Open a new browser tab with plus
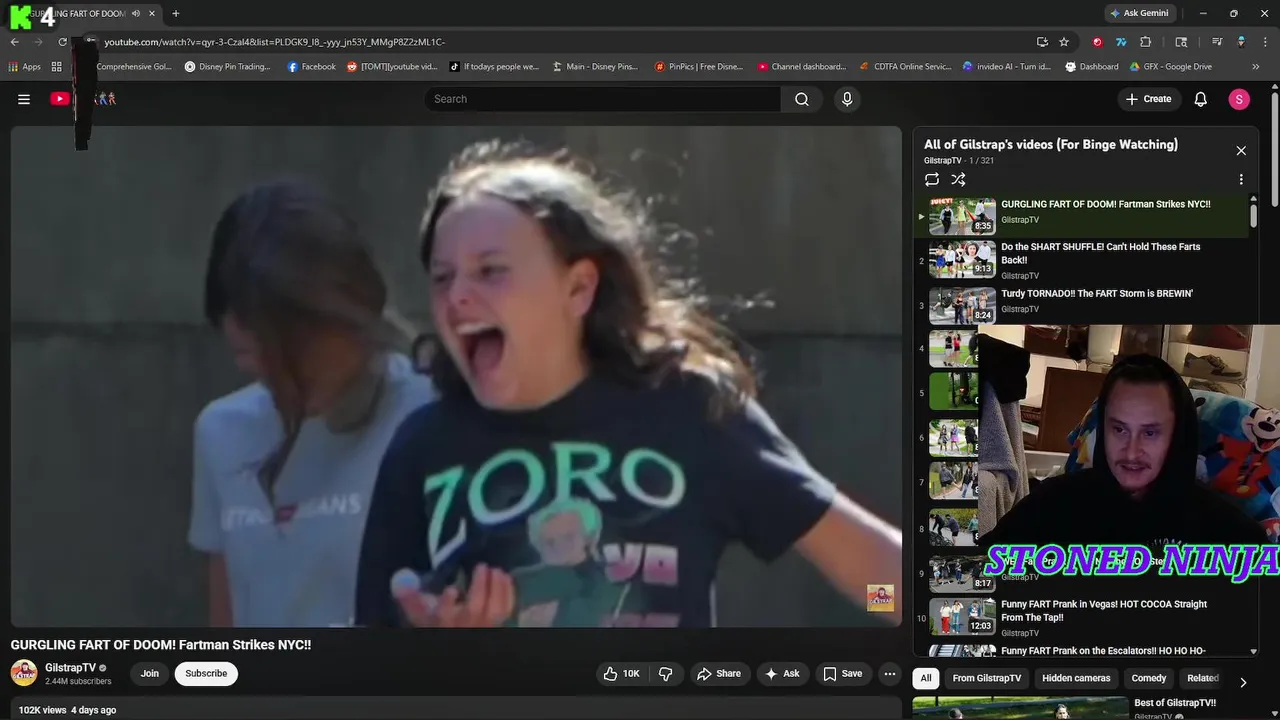The height and width of the screenshot is (720, 1280). pyautogui.click(x=176, y=13)
